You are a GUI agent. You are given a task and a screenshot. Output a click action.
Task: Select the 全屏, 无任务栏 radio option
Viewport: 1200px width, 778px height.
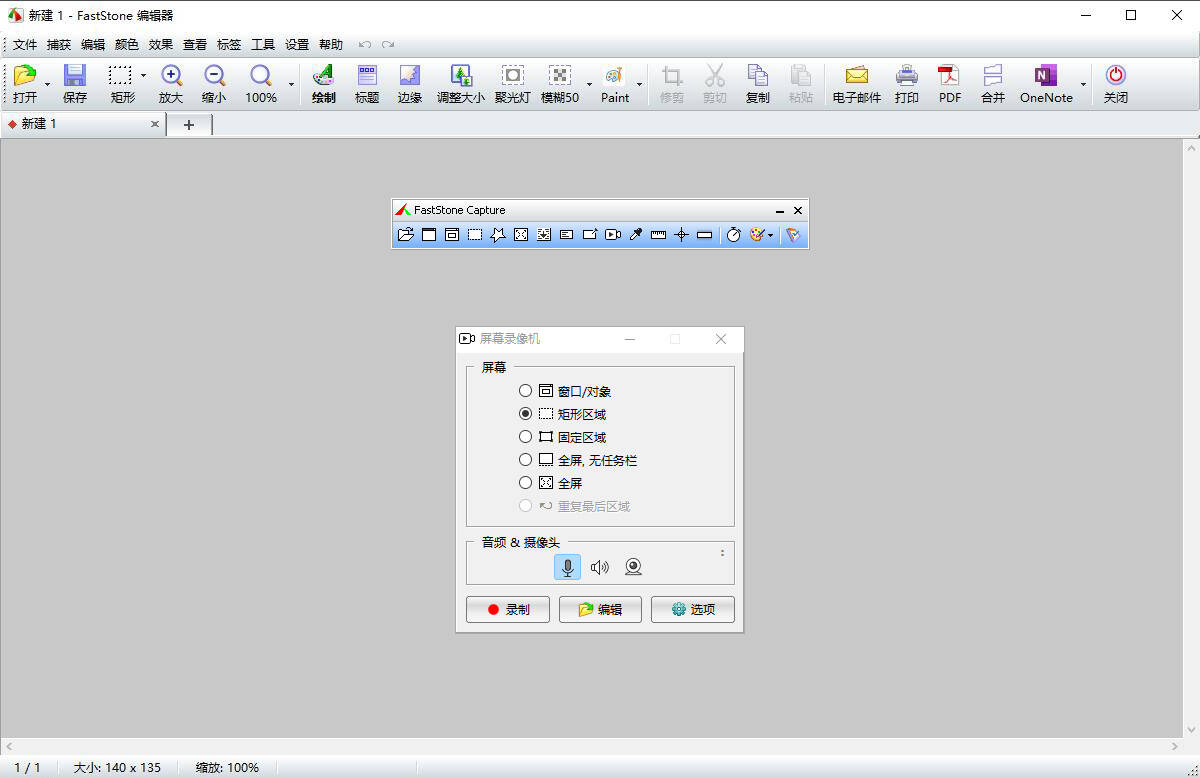tap(525, 460)
